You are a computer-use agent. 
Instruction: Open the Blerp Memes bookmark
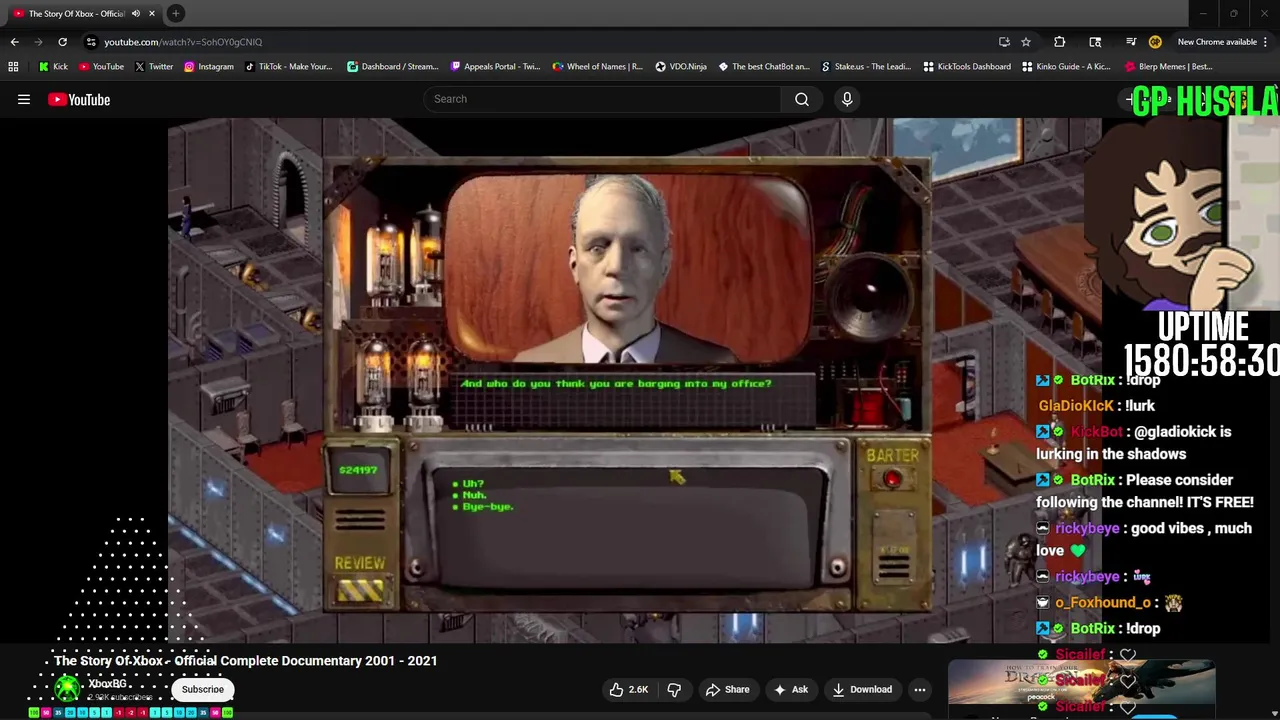click(1168, 67)
